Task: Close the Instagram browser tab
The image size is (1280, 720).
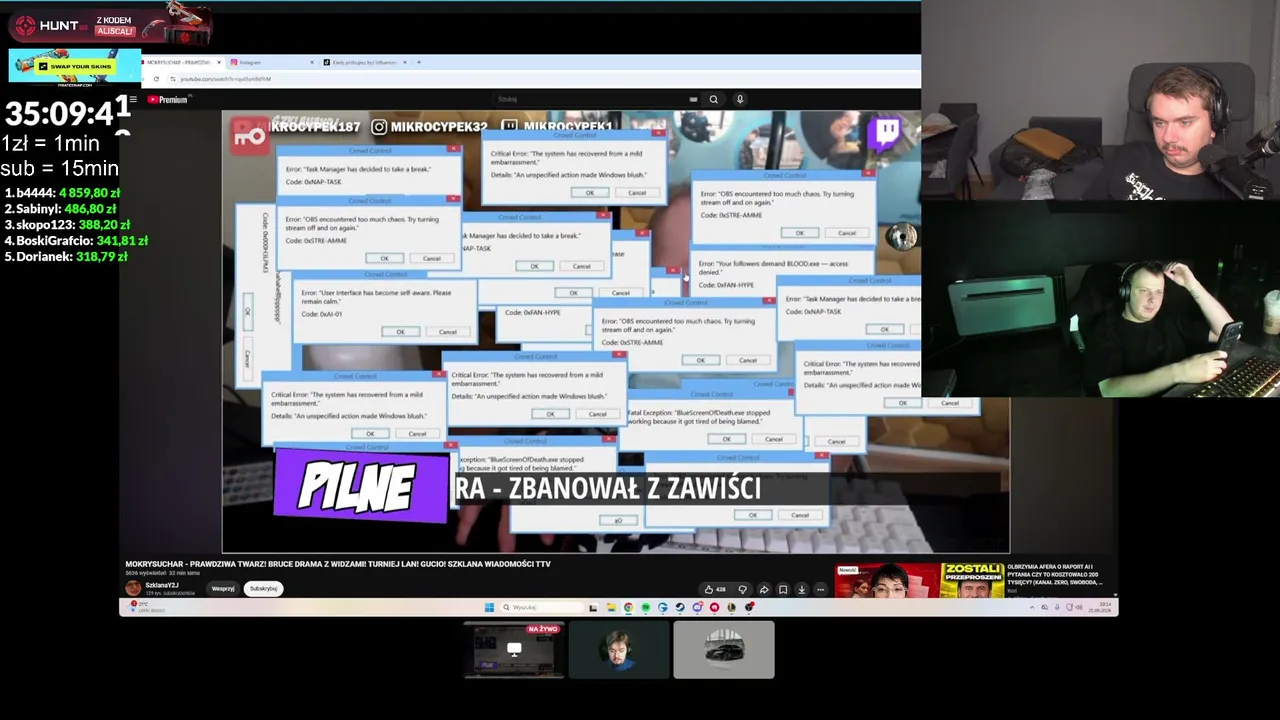Action: pyautogui.click(x=311, y=62)
